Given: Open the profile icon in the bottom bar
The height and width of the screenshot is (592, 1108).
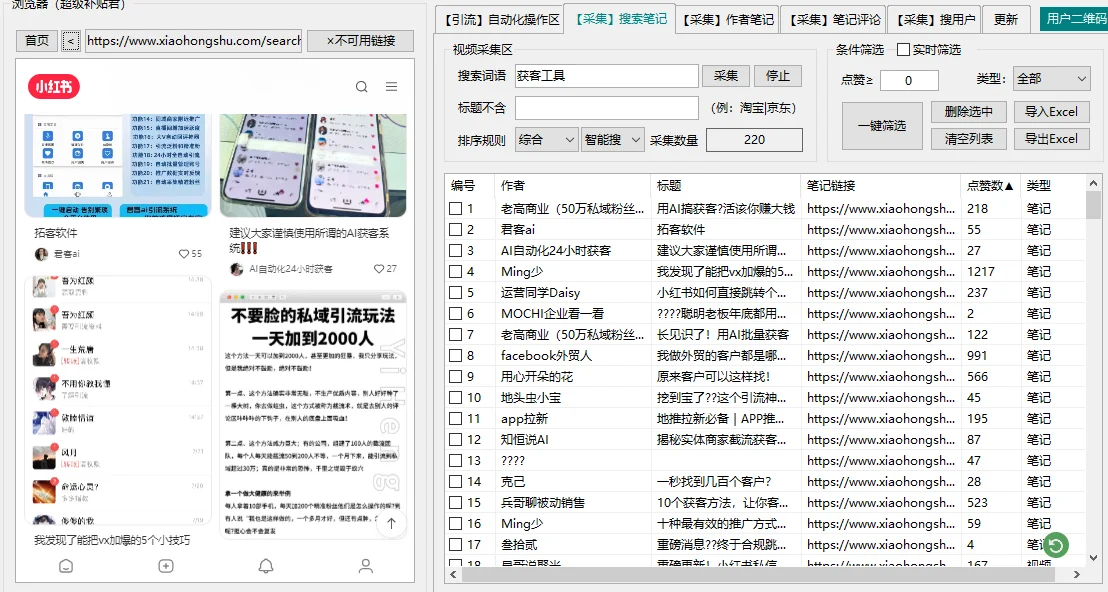Looking at the screenshot, I should coord(365,565).
